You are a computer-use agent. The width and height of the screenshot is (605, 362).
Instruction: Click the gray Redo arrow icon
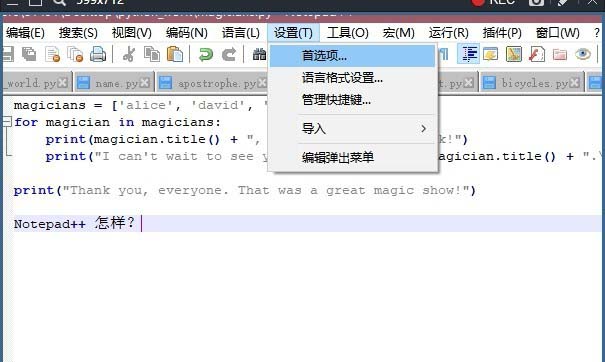pos(228,54)
